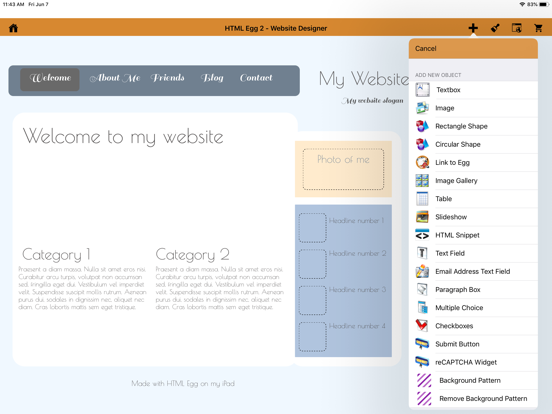This screenshot has width=552, height=414.
Task: Select the Welcome navigation tab
Action: pyautogui.click(x=50, y=80)
